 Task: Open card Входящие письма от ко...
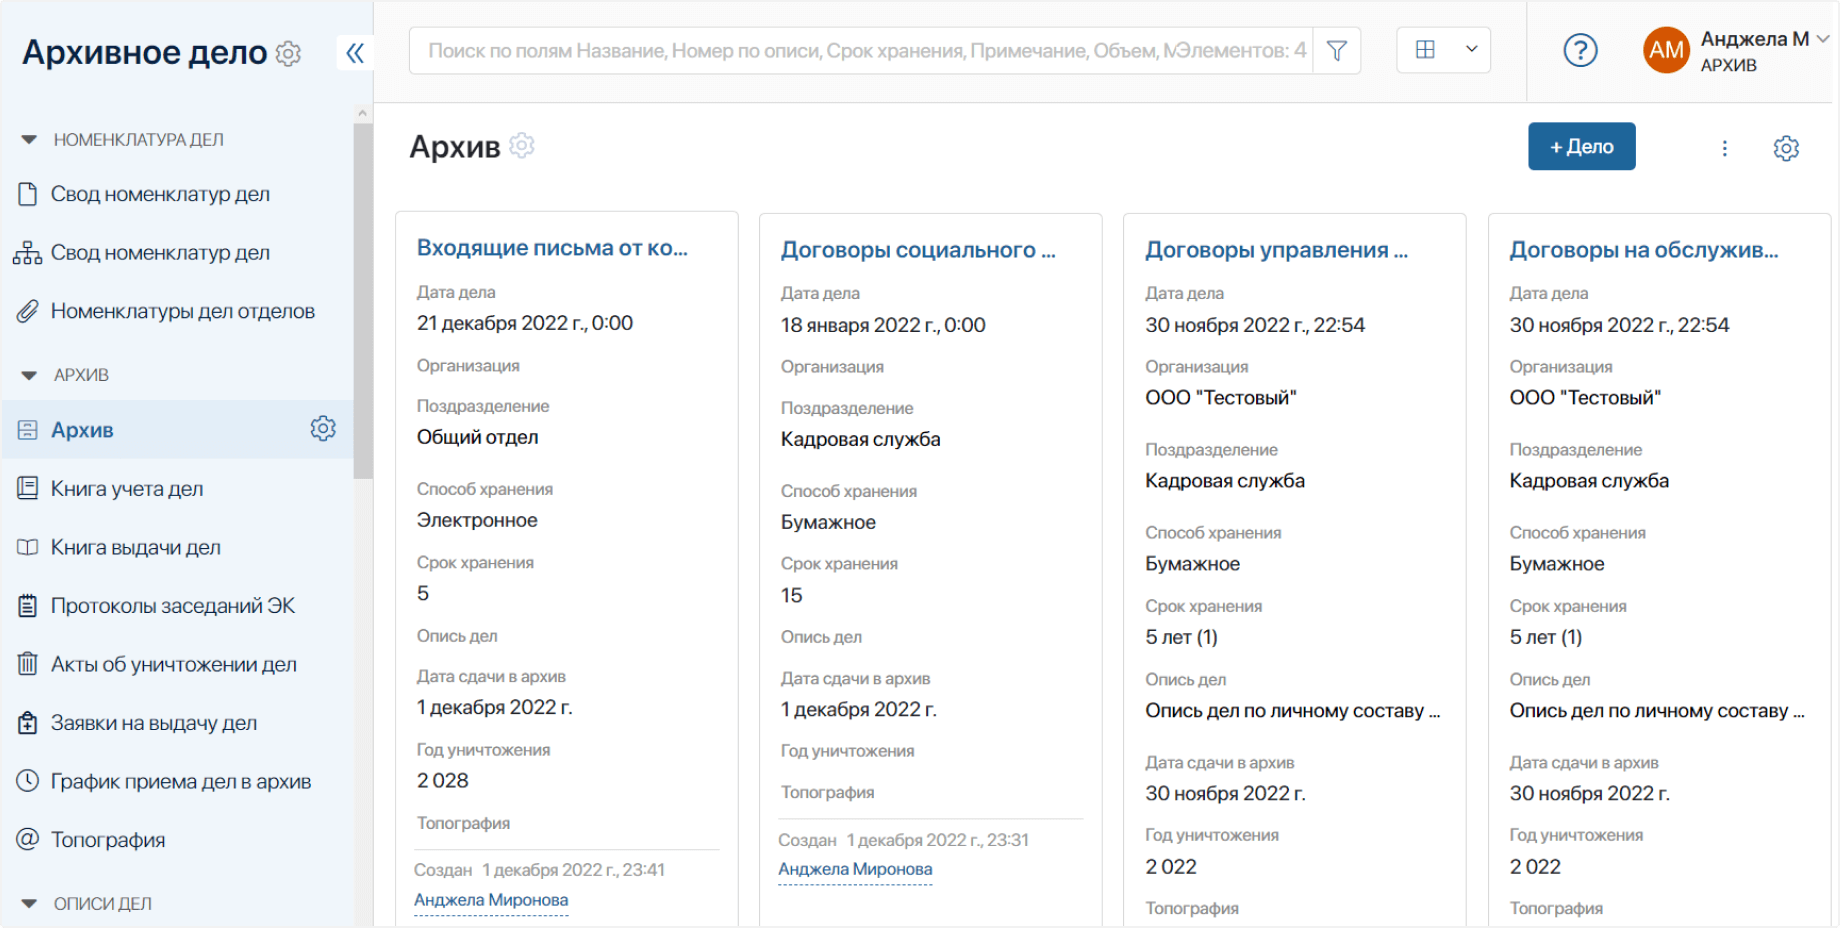pos(552,248)
